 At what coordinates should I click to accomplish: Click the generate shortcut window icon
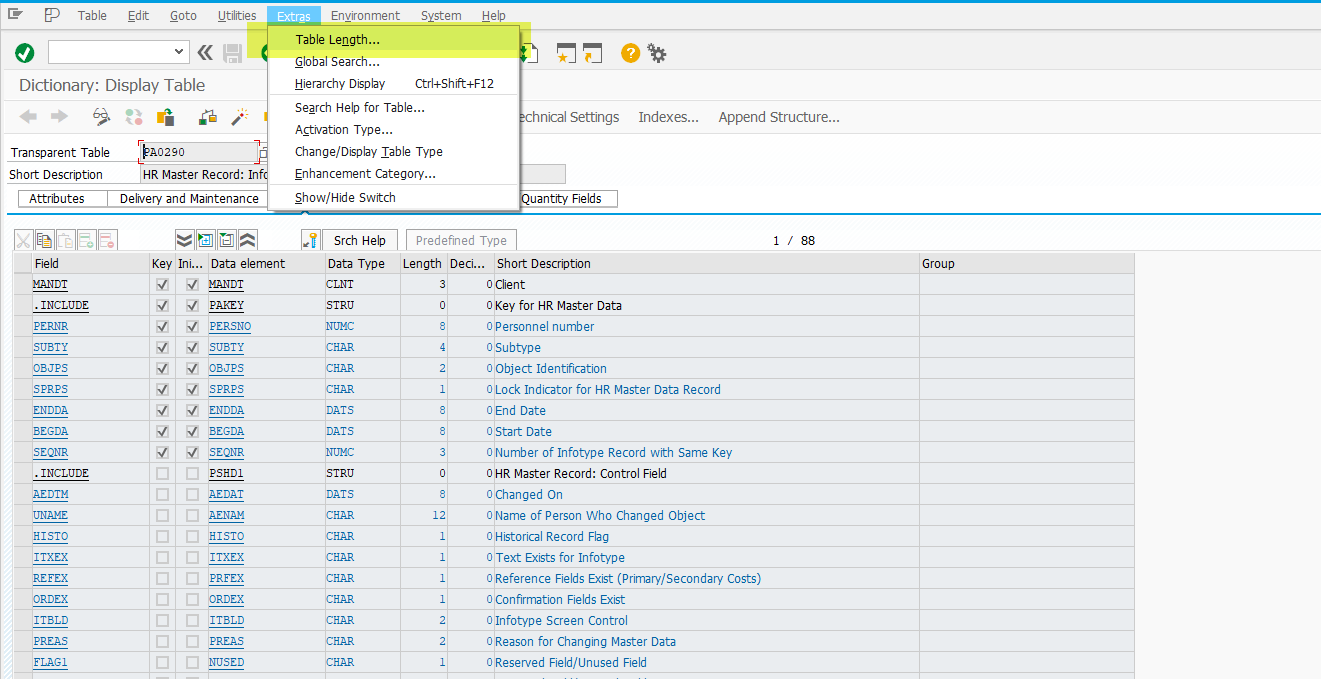[593, 53]
